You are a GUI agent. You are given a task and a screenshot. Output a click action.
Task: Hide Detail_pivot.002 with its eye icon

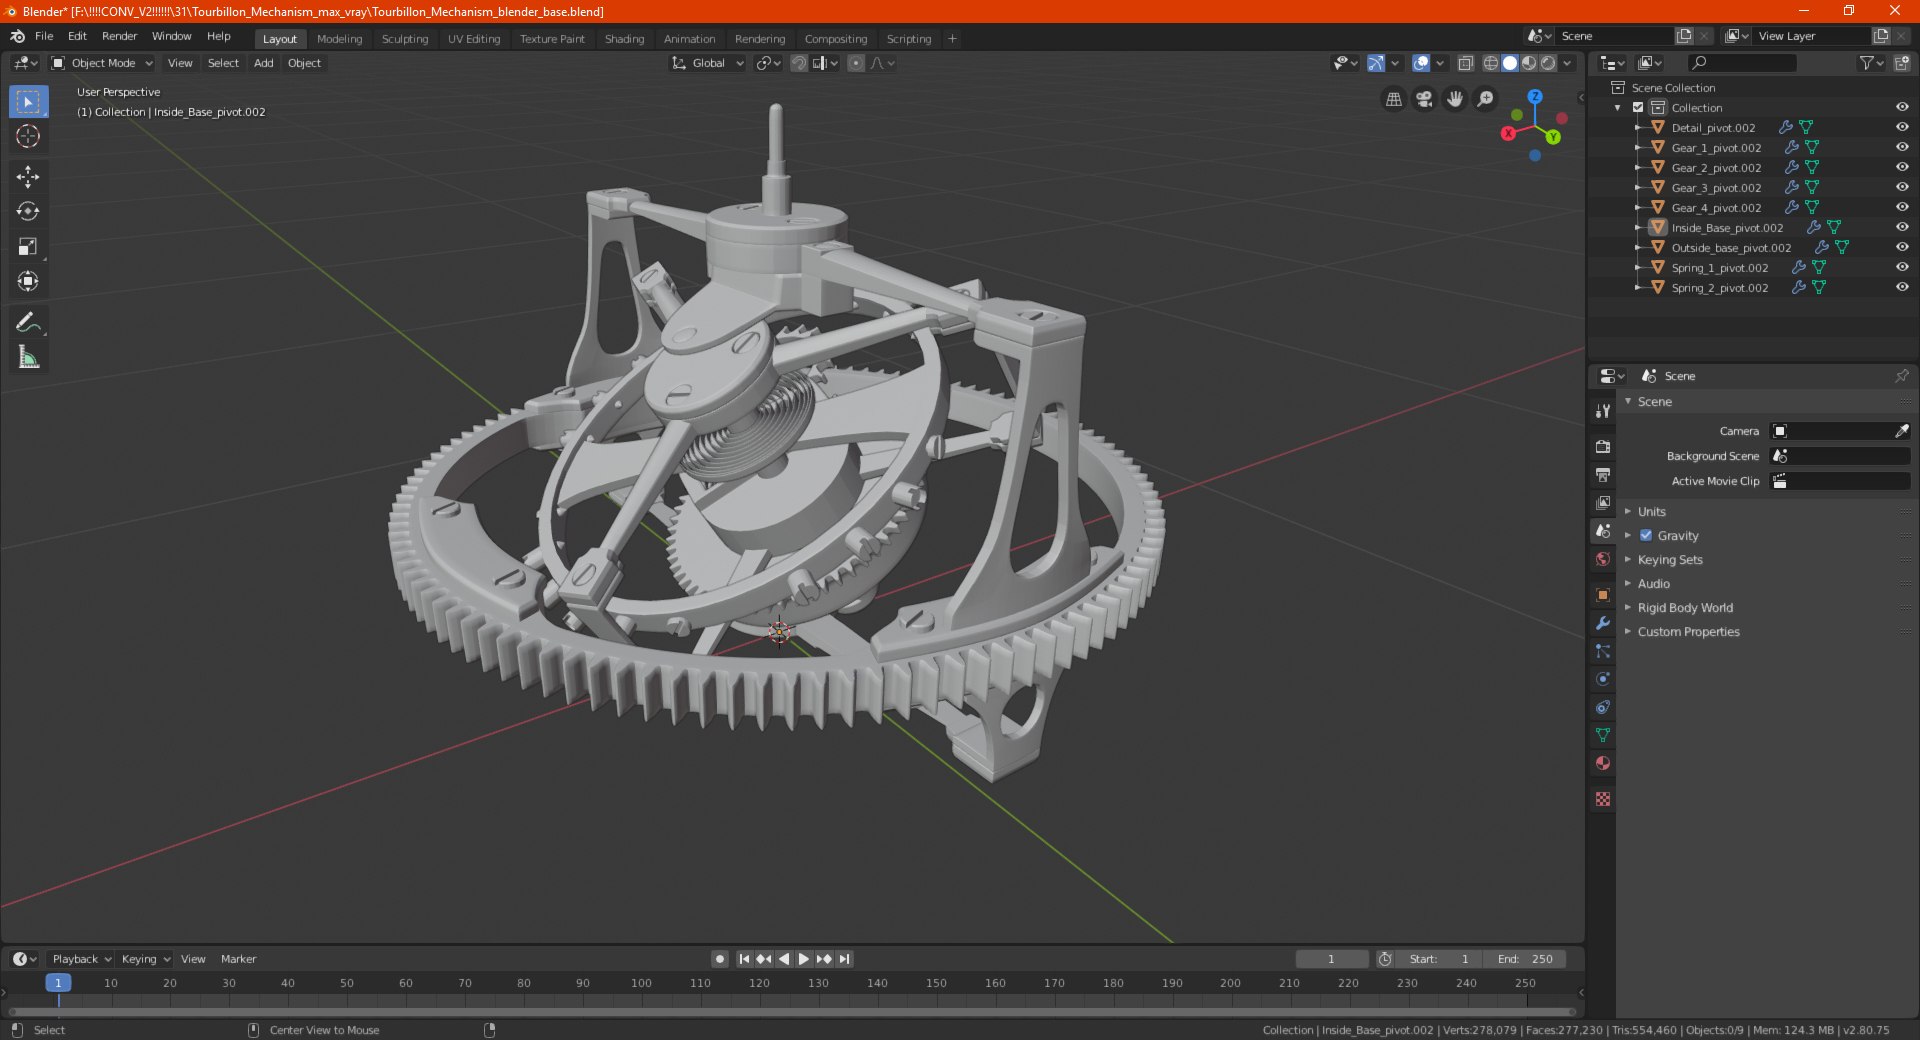(x=1902, y=127)
